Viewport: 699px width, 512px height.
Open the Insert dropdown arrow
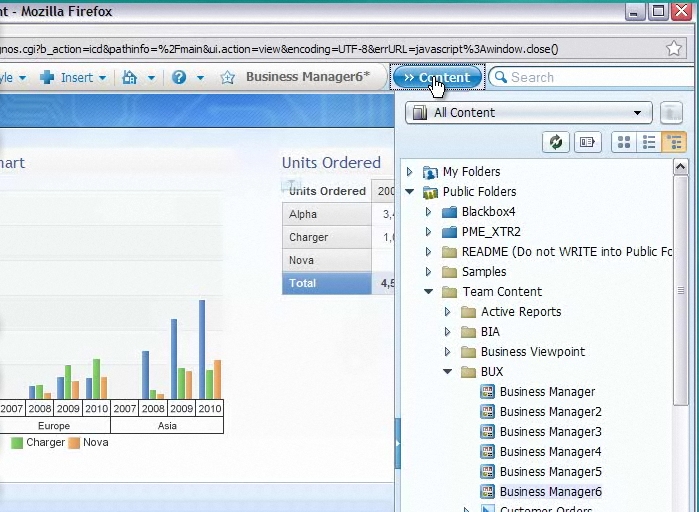pos(102,78)
